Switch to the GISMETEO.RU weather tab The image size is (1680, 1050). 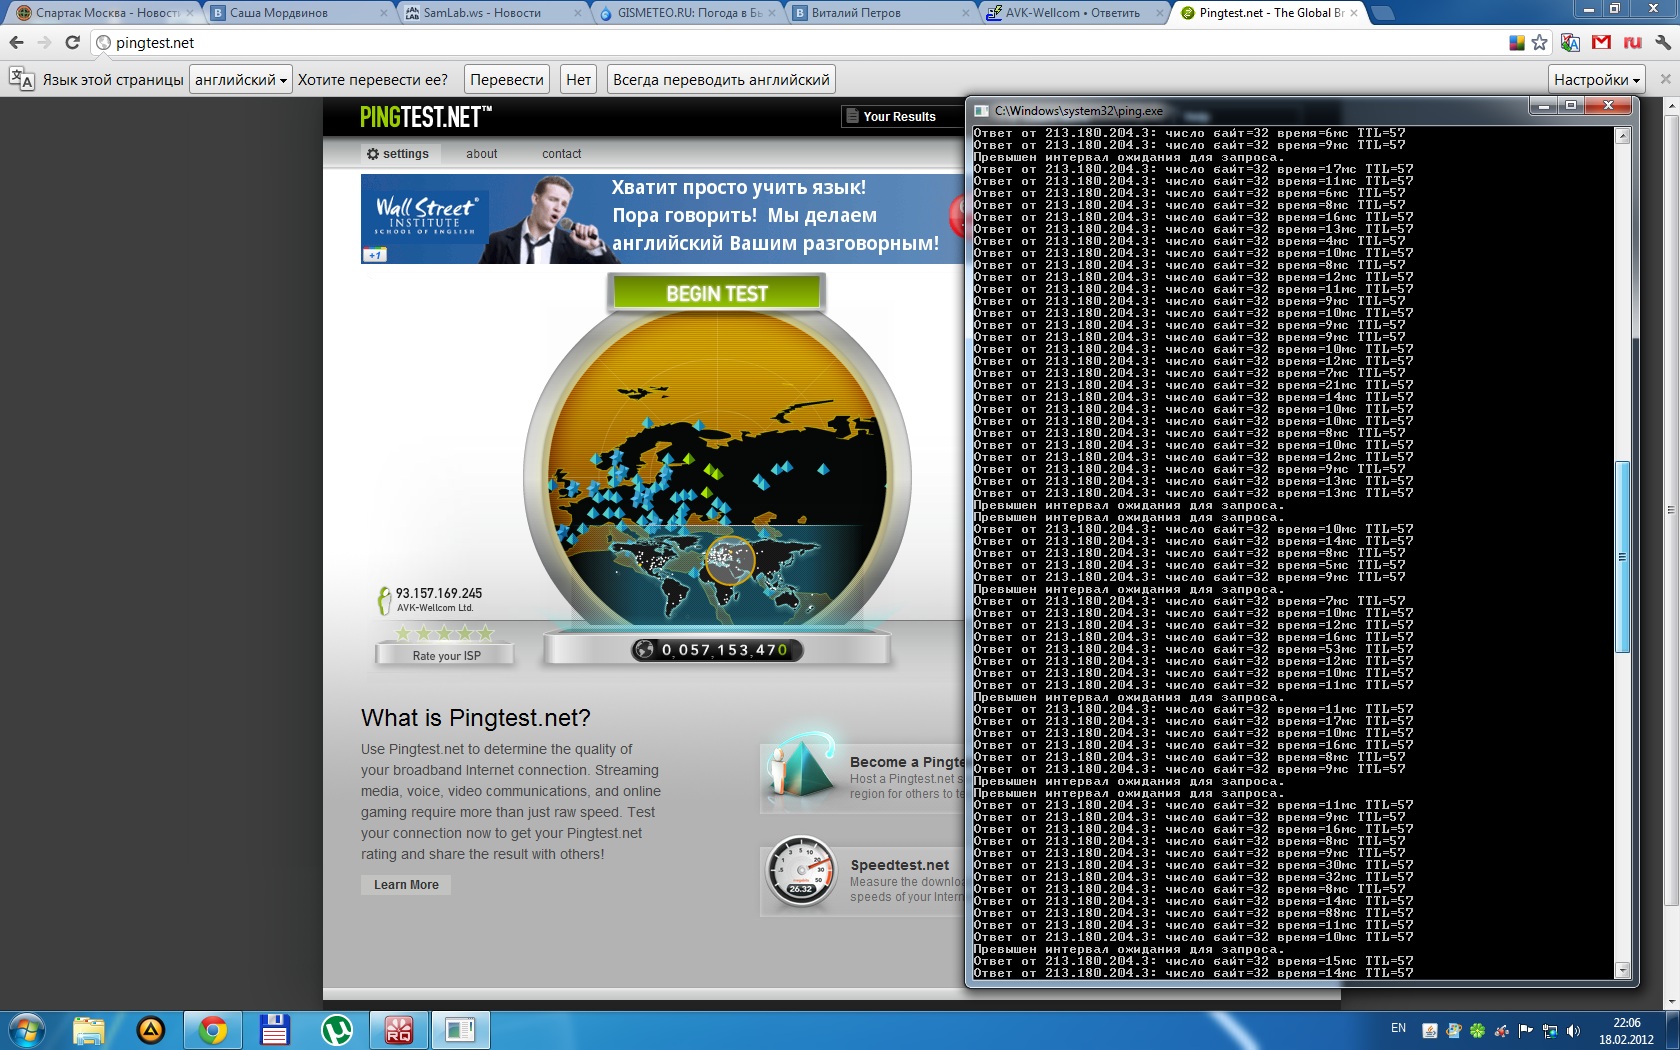coord(685,13)
